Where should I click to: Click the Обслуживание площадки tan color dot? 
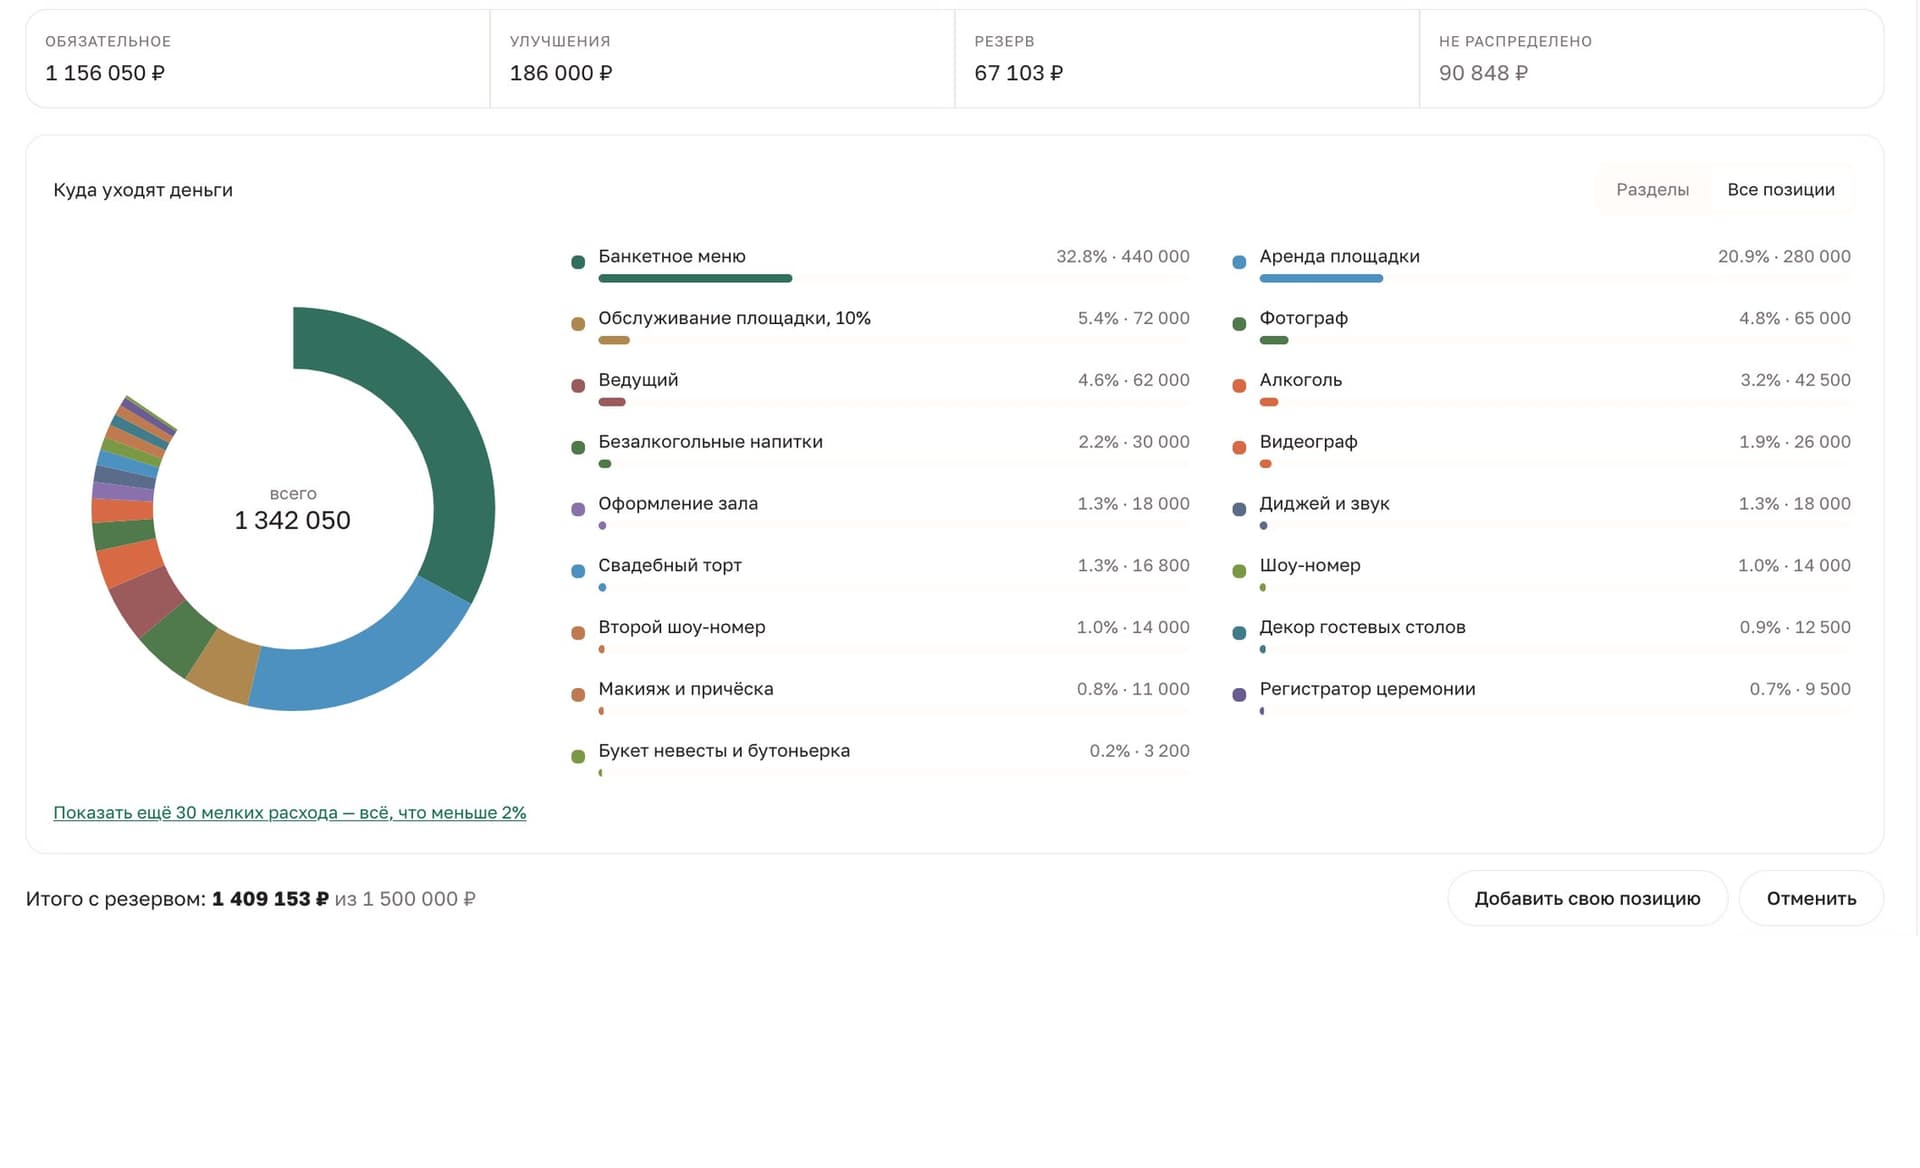pos(578,324)
